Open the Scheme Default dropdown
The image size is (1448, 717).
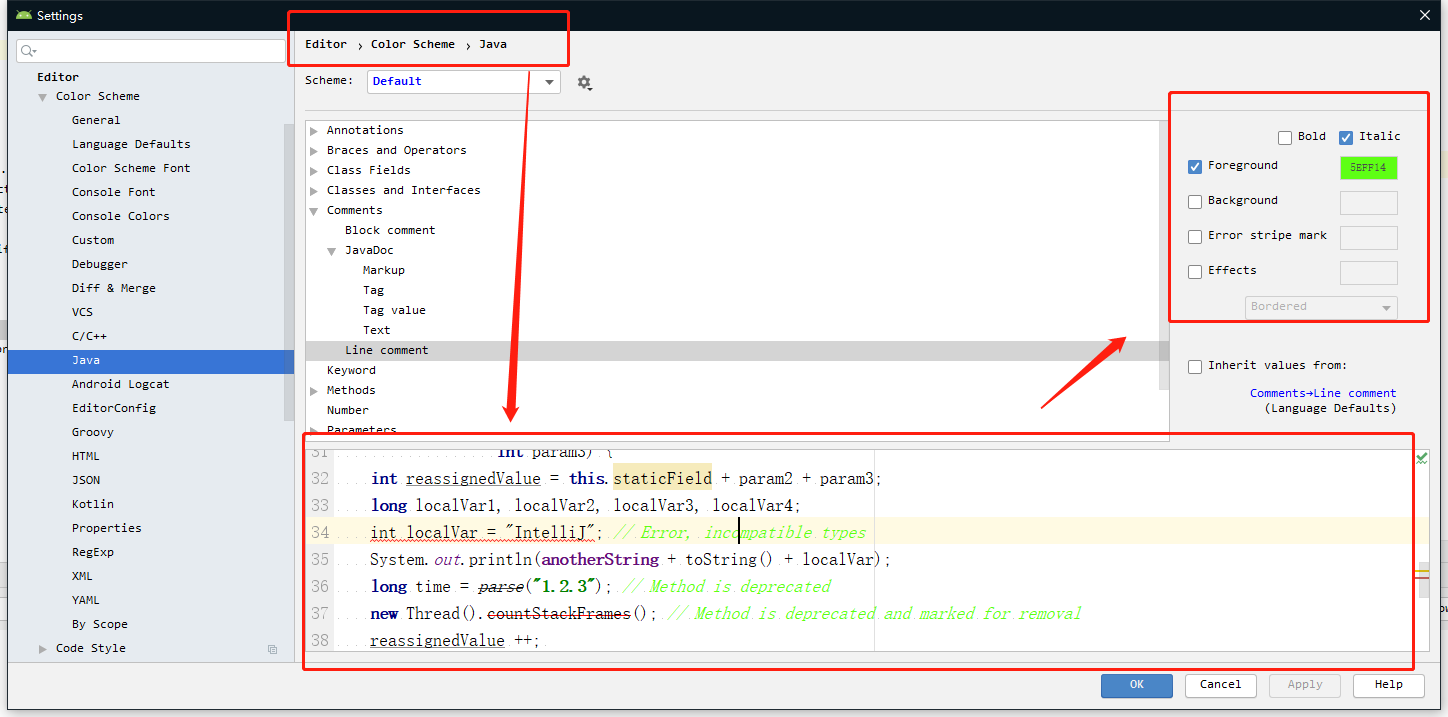coord(464,82)
